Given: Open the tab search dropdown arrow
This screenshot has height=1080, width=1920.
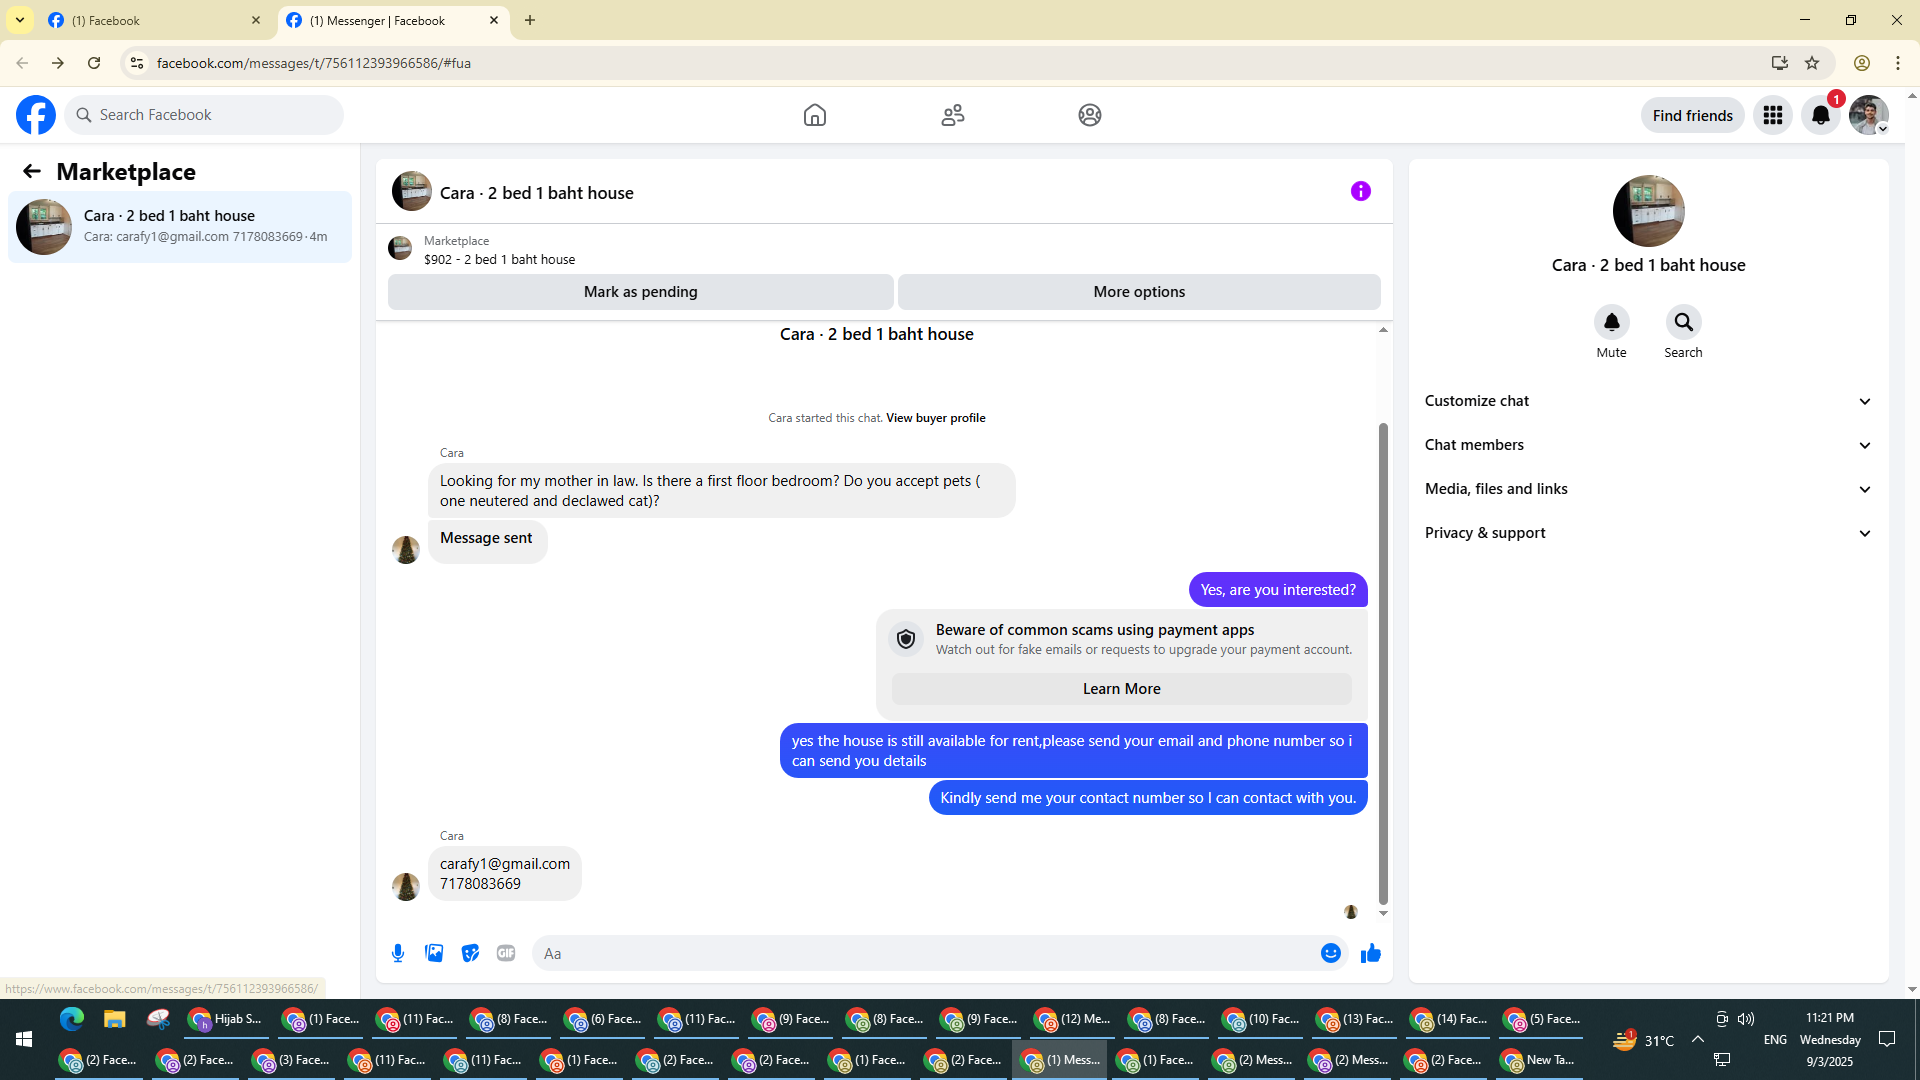Looking at the screenshot, I should tap(20, 20).
